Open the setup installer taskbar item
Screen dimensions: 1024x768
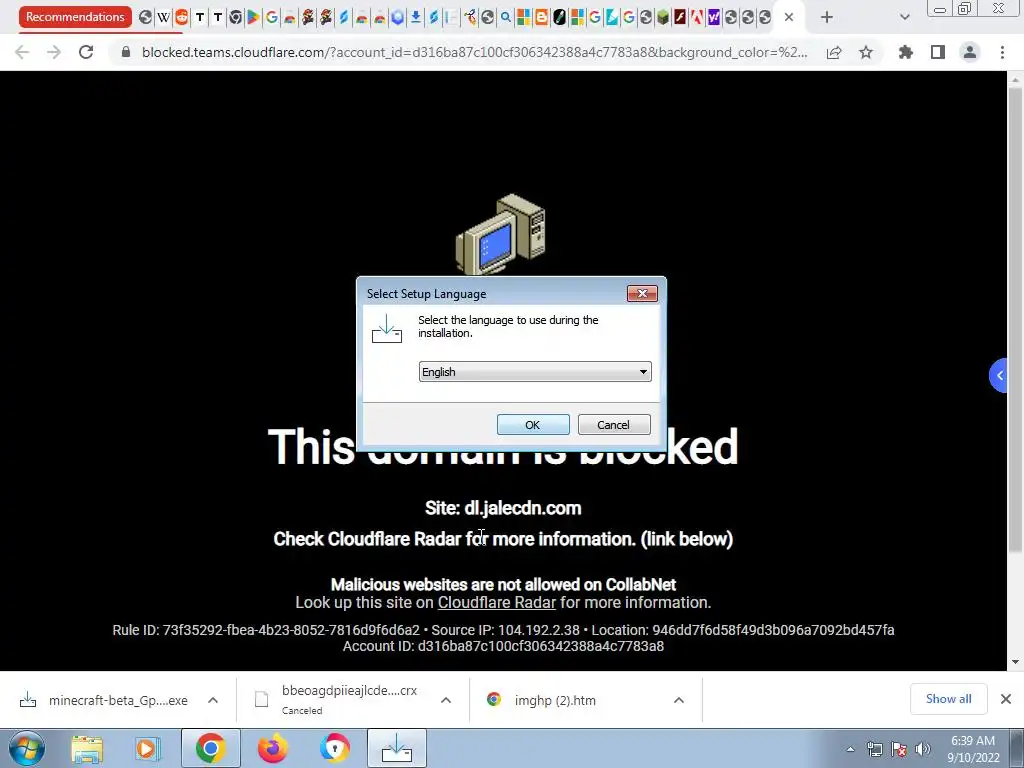(x=396, y=748)
